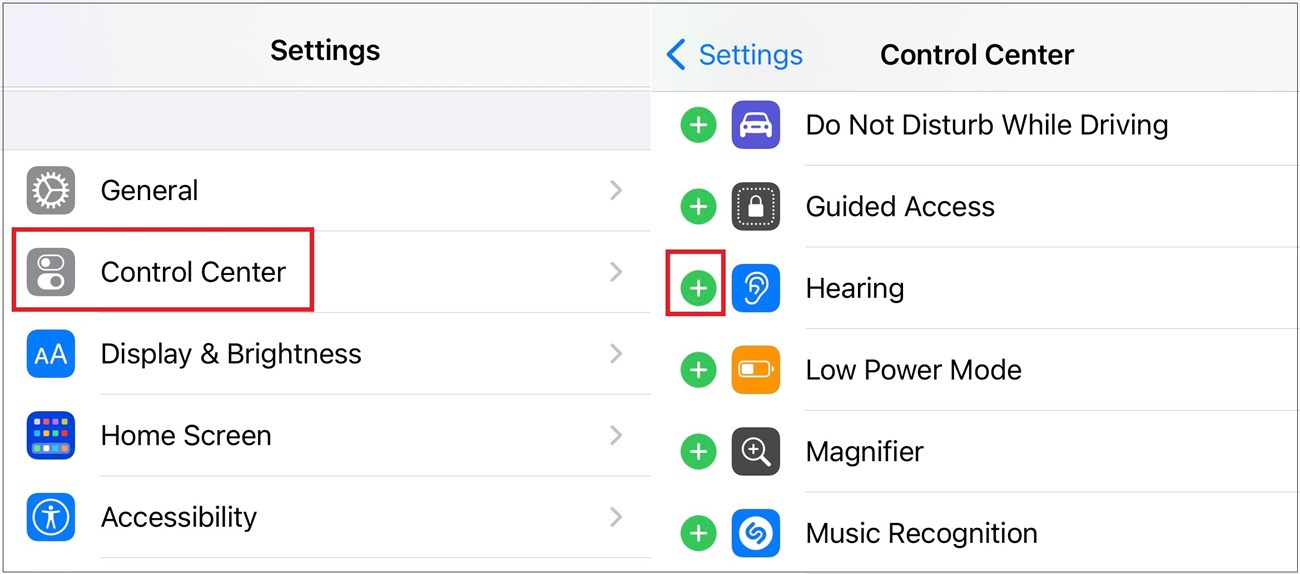Tap the Control Center switches icon

tap(50, 272)
